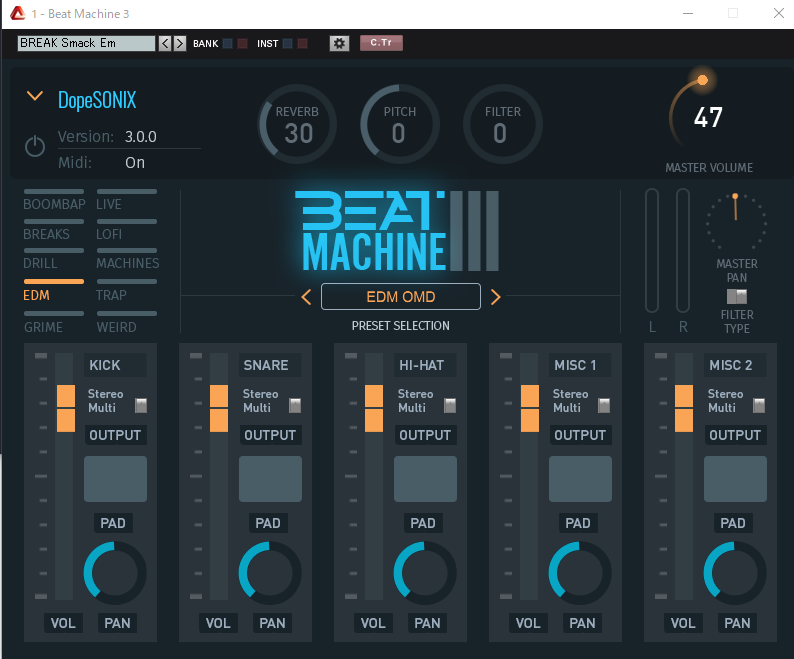The height and width of the screenshot is (659, 794).
Task: Open the BREAK Smack Em preset field
Action: coord(86,44)
